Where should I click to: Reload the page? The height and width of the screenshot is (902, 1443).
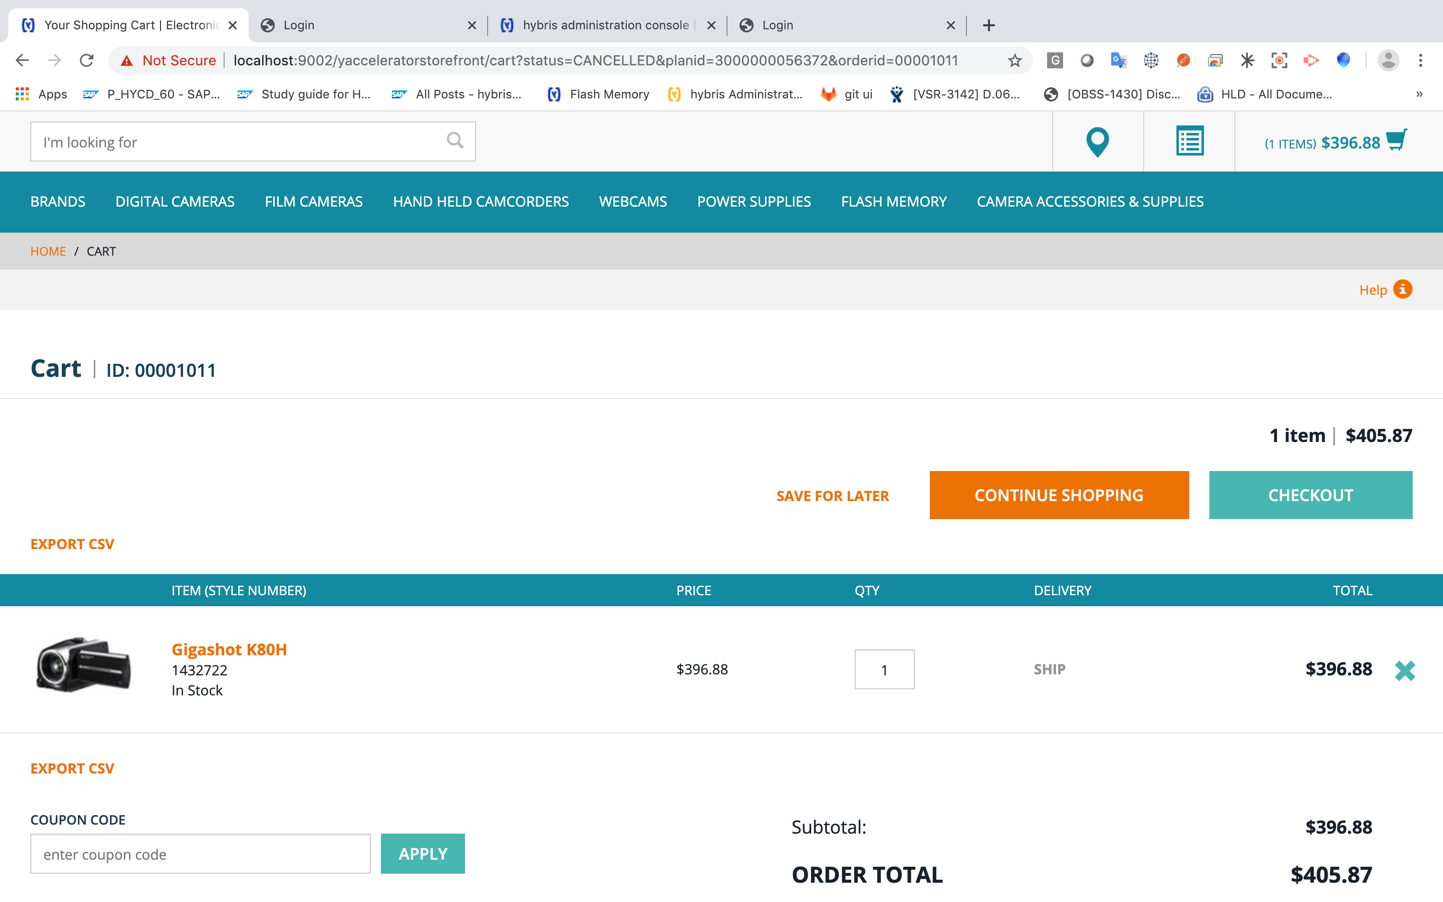87,61
